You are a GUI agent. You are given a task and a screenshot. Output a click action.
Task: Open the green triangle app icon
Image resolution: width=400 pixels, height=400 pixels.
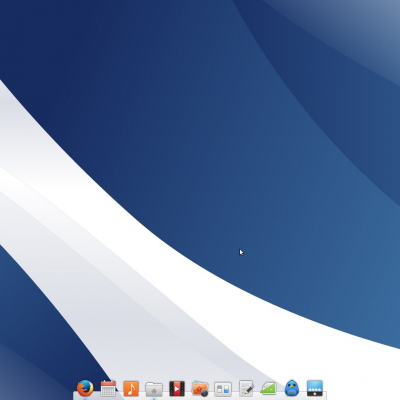[268, 389]
